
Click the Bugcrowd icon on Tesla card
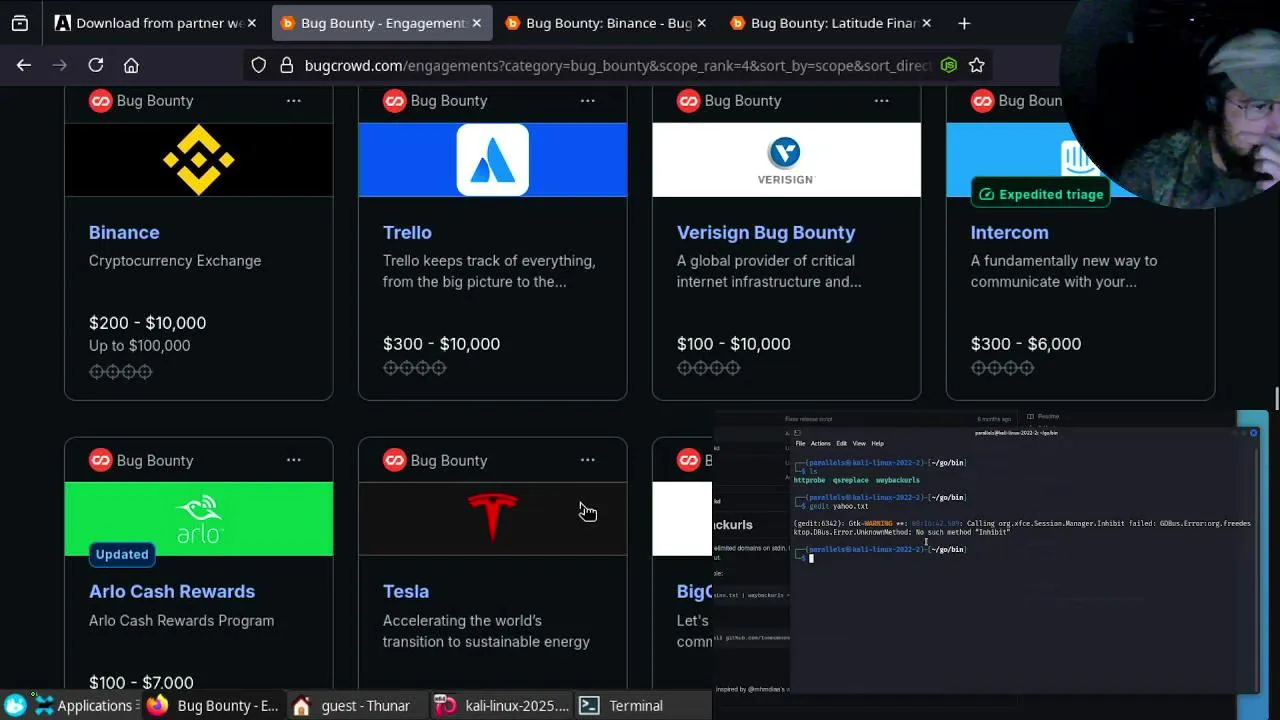click(x=394, y=460)
